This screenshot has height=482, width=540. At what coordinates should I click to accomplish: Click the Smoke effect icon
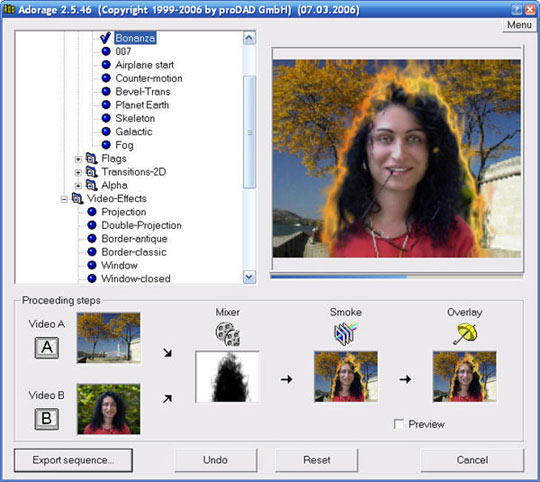point(345,334)
